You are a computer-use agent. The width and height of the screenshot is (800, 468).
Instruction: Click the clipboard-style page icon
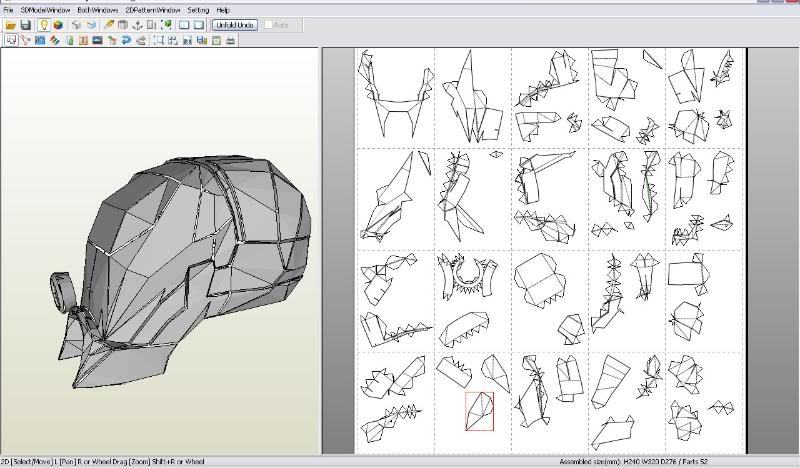[x=216, y=40]
